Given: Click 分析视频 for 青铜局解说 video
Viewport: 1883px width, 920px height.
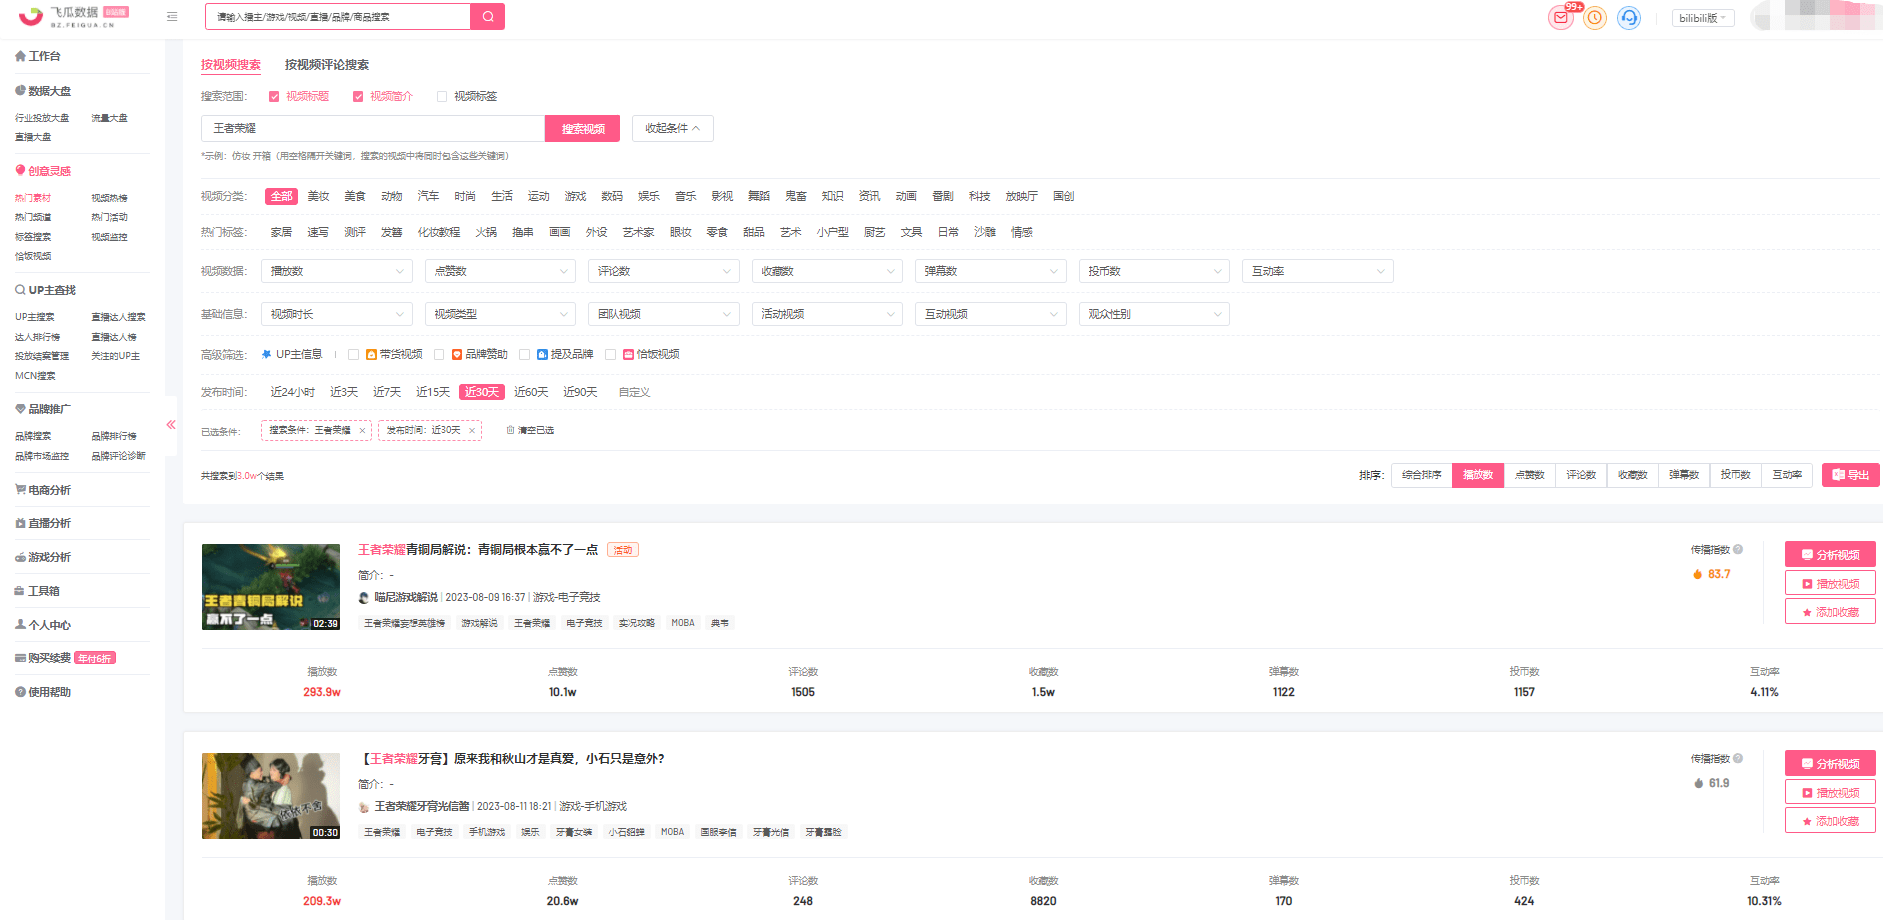Looking at the screenshot, I should pyautogui.click(x=1830, y=554).
